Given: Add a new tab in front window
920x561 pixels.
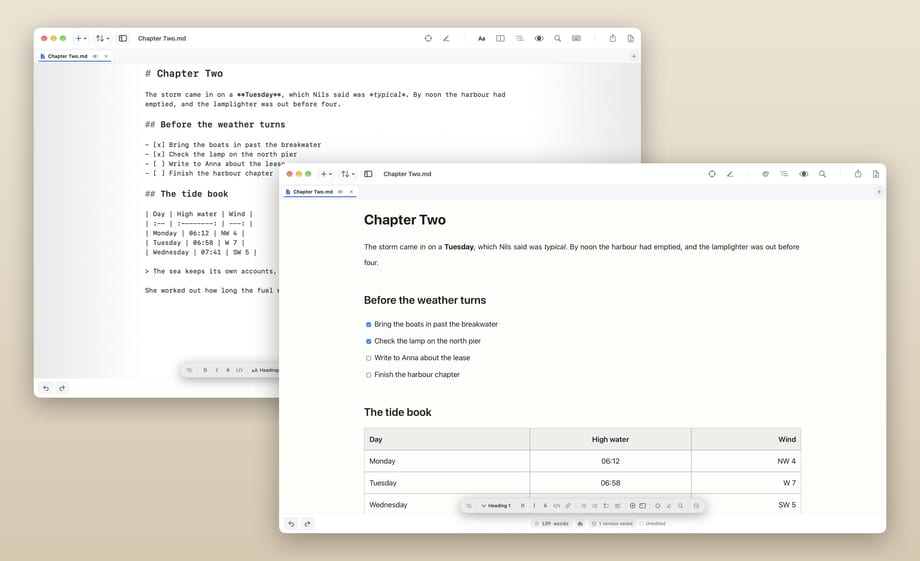Looking at the screenshot, I should 879,192.
